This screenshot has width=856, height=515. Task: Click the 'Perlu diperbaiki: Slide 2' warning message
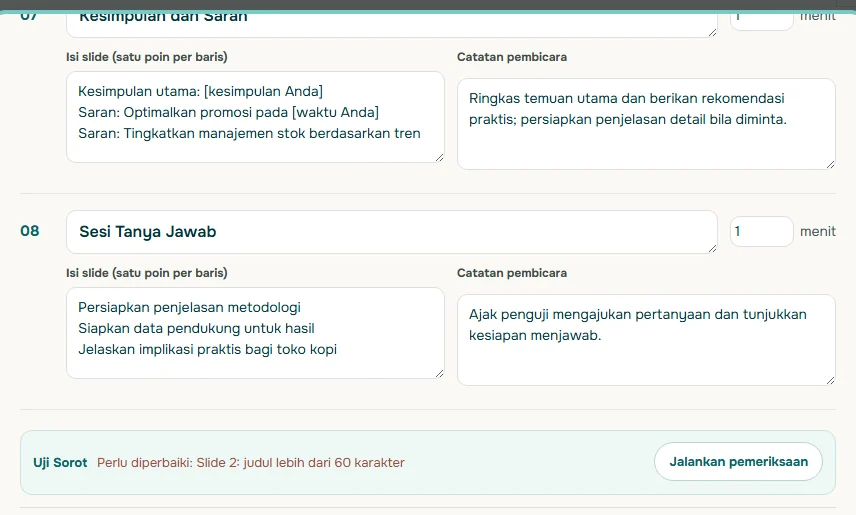(251, 463)
